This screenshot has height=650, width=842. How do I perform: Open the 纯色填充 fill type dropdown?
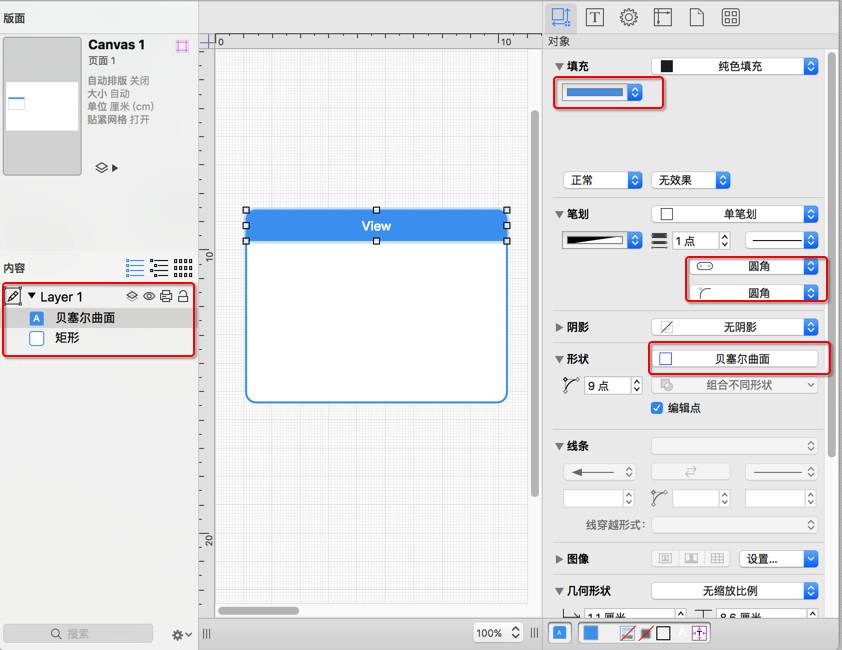point(735,66)
